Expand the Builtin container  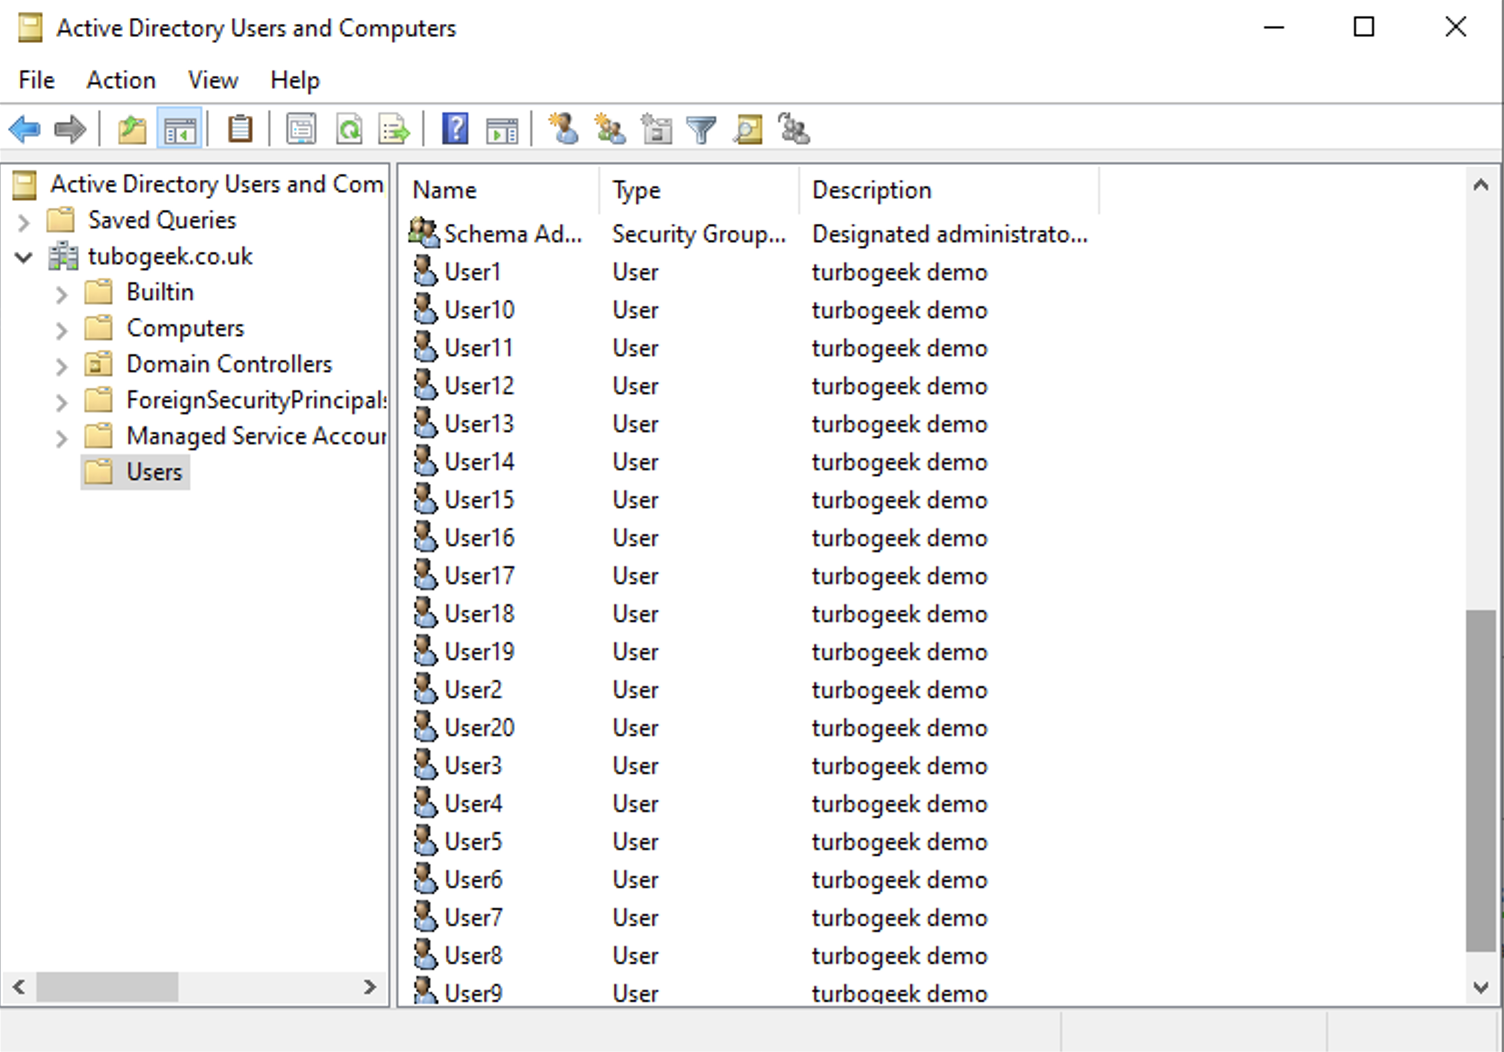point(62,292)
